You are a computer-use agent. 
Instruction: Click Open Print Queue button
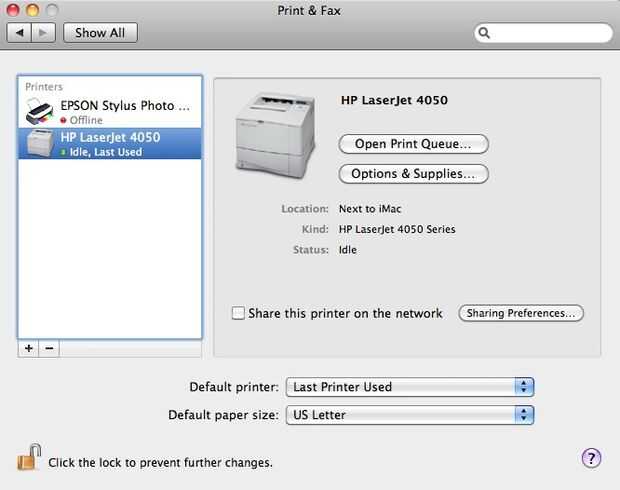click(x=413, y=144)
